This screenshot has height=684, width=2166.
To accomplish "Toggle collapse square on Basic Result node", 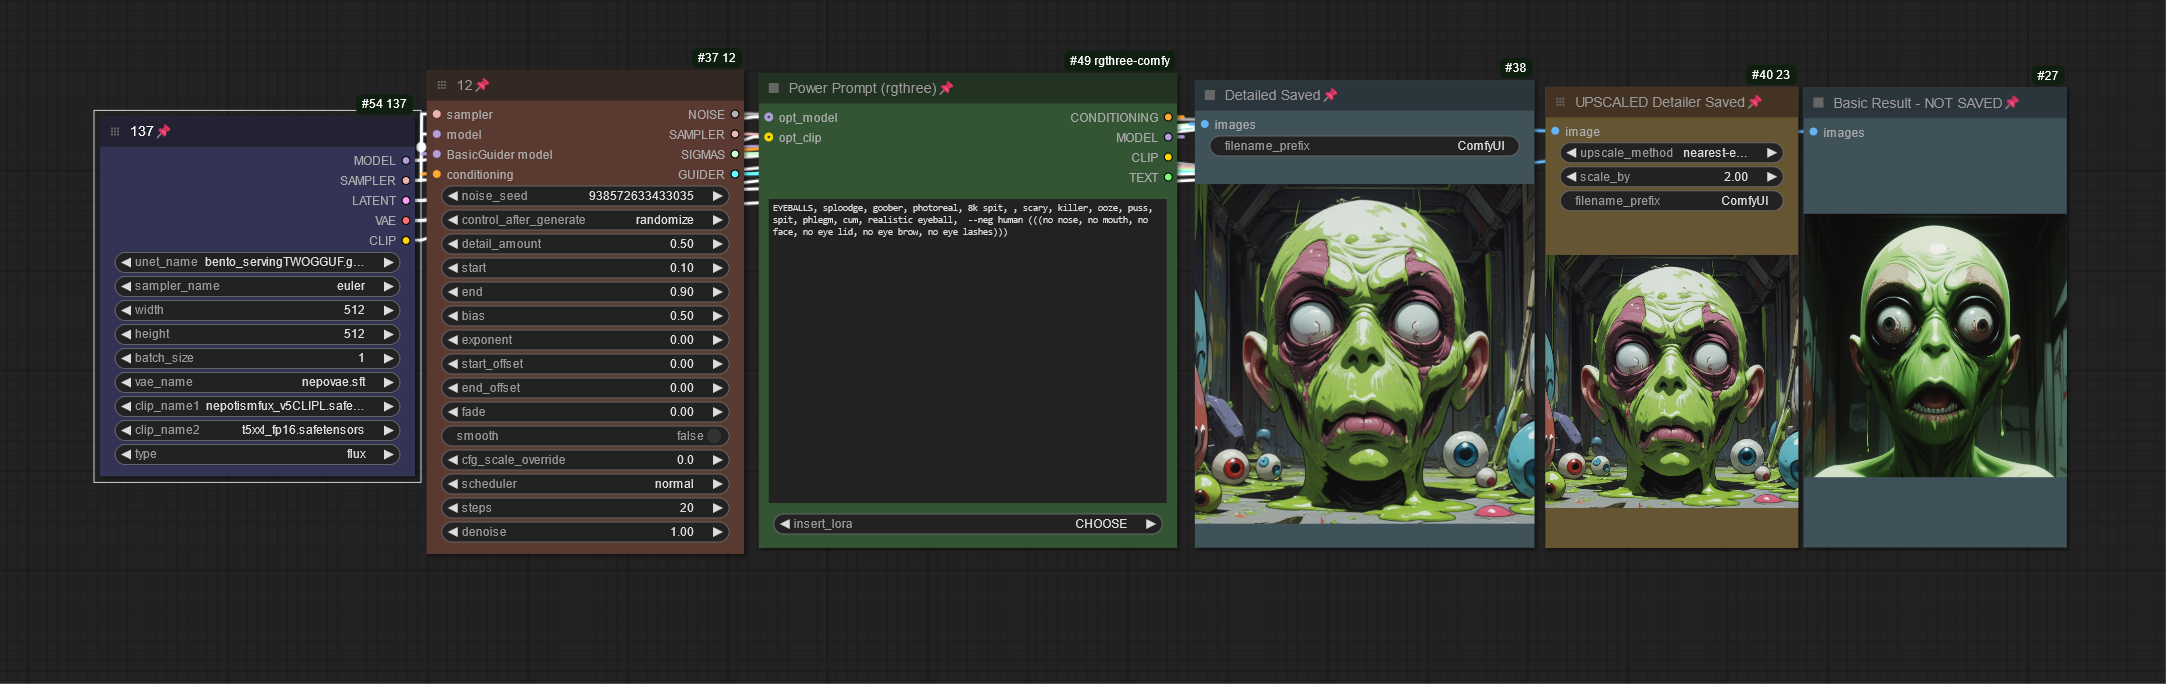I will tap(1818, 103).
